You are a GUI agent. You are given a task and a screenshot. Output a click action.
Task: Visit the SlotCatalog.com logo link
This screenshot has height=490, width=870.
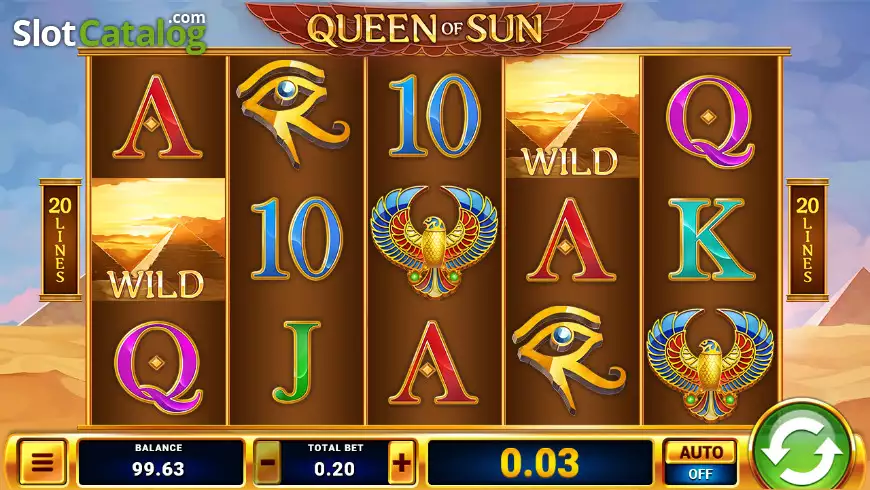click(109, 32)
